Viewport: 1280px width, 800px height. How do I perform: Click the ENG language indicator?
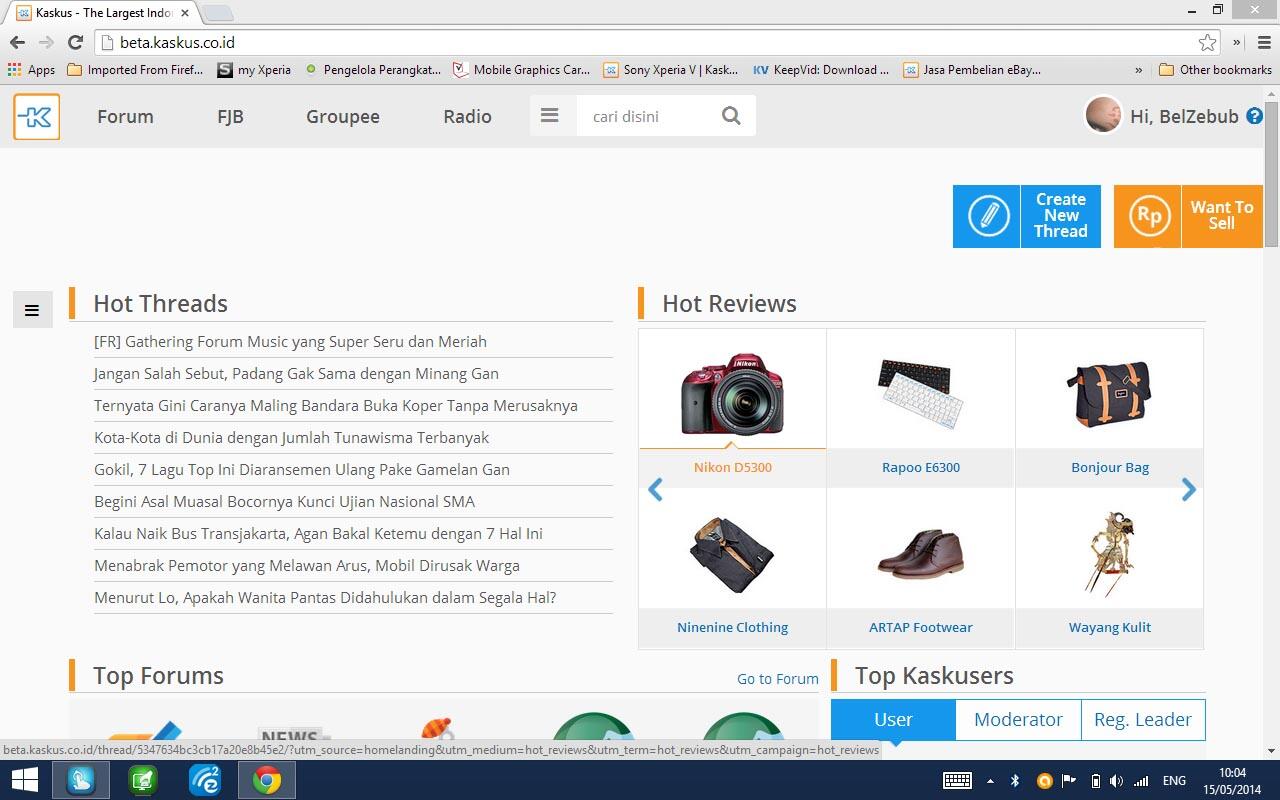point(1174,781)
